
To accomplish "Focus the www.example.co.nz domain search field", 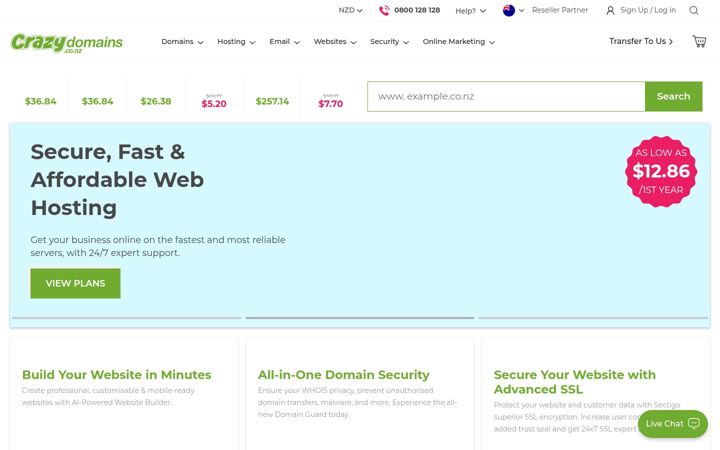I will [x=506, y=96].
